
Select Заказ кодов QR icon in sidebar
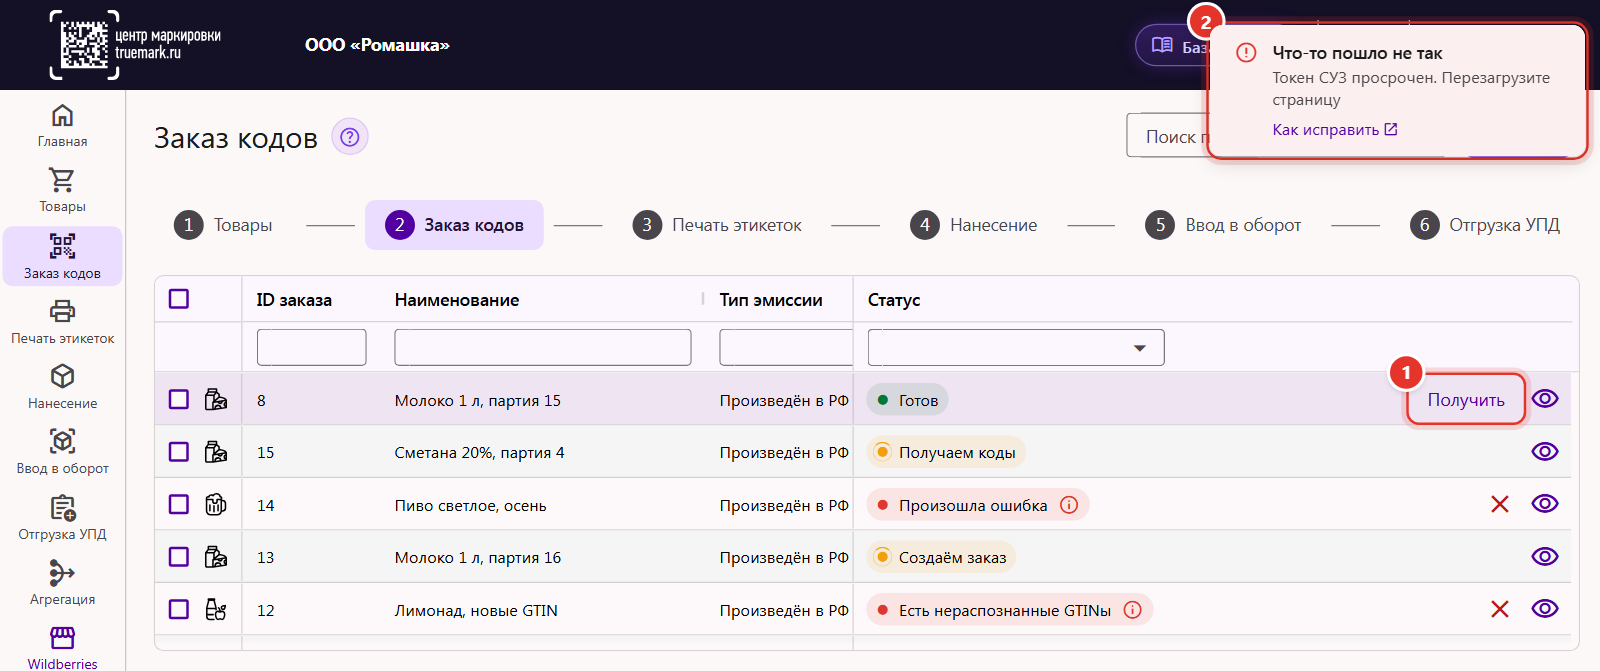click(x=62, y=246)
